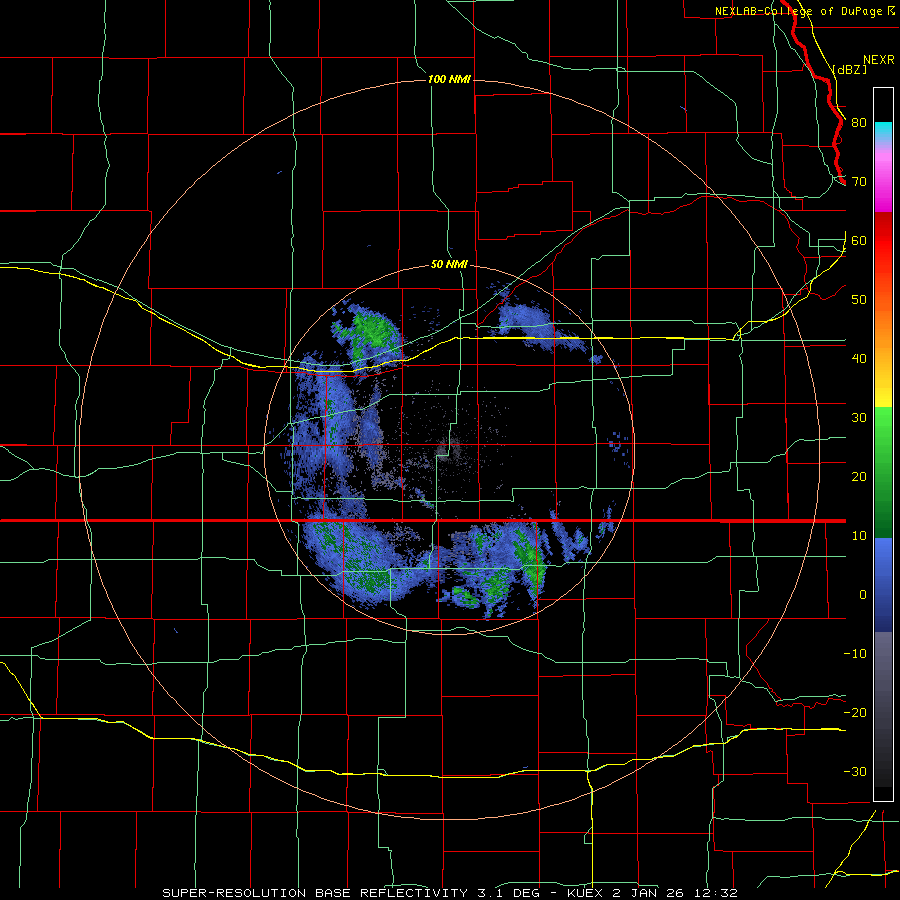
Task: Click the [dBZ] units label
Action: tap(849, 70)
